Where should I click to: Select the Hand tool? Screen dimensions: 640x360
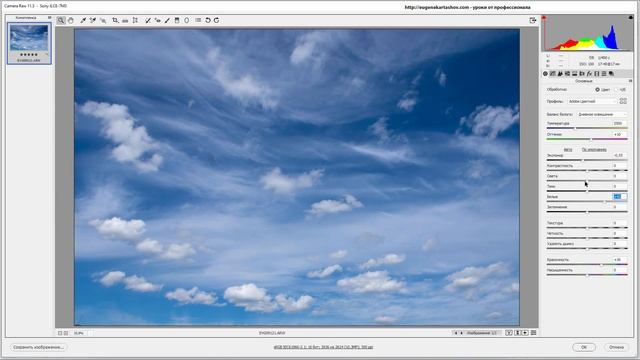point(71,20)
